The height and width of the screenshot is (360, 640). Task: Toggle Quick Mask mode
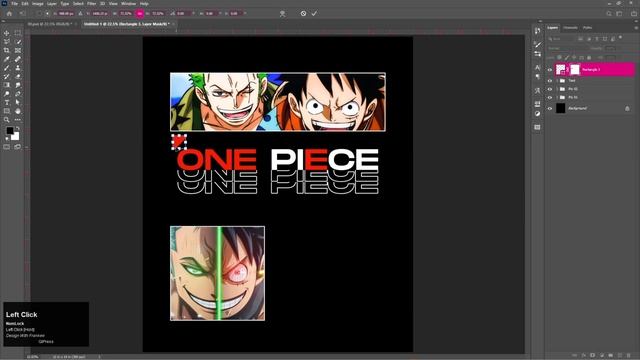(x=7, y=147)
